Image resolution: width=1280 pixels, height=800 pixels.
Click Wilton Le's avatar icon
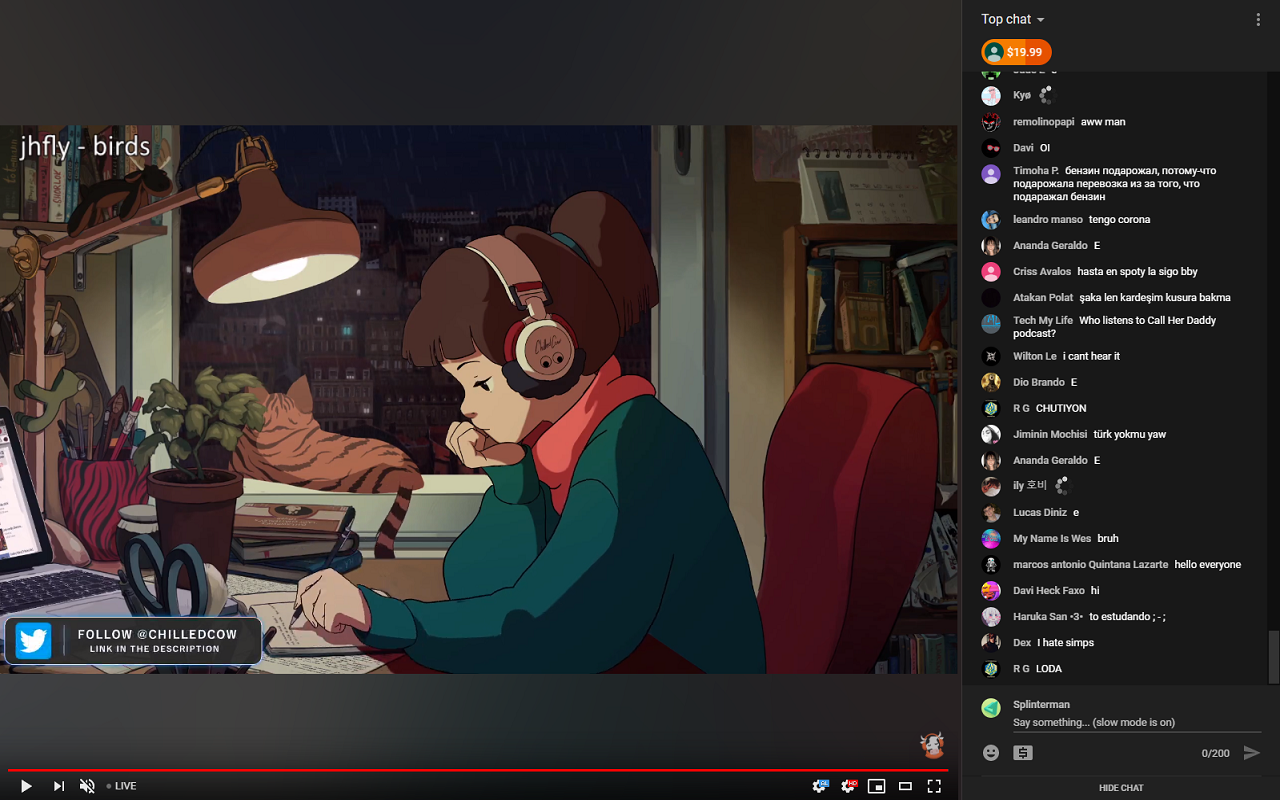tap(991, 356)
